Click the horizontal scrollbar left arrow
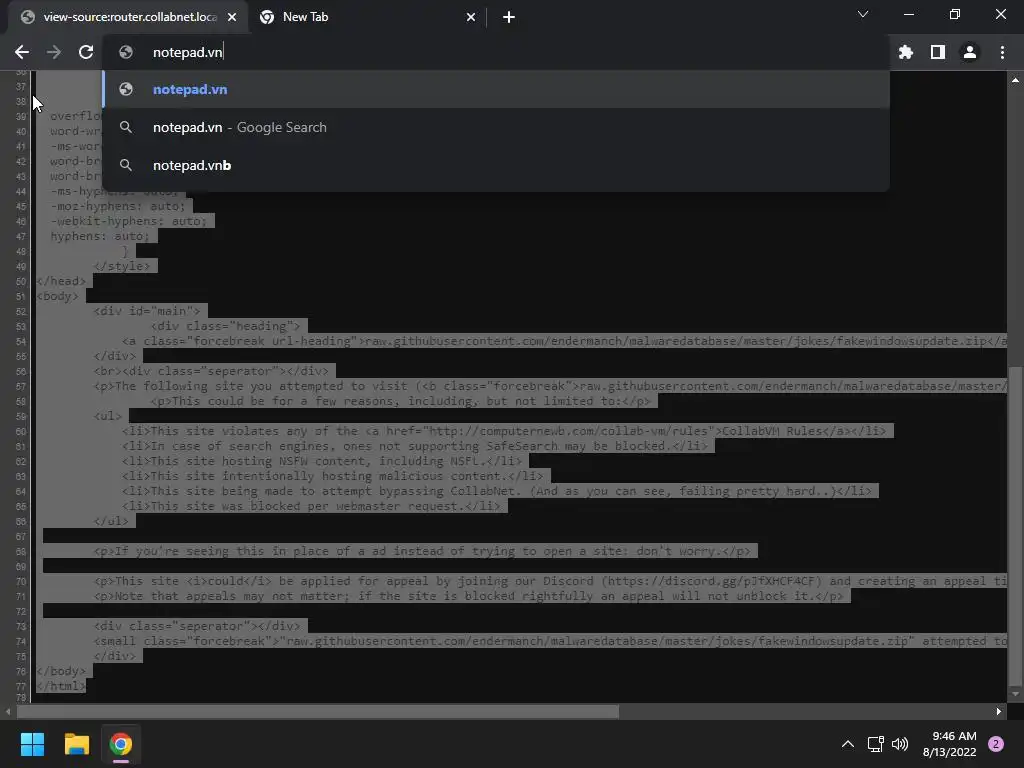This screenshot has width=1024, height=768. coord(7,711)
